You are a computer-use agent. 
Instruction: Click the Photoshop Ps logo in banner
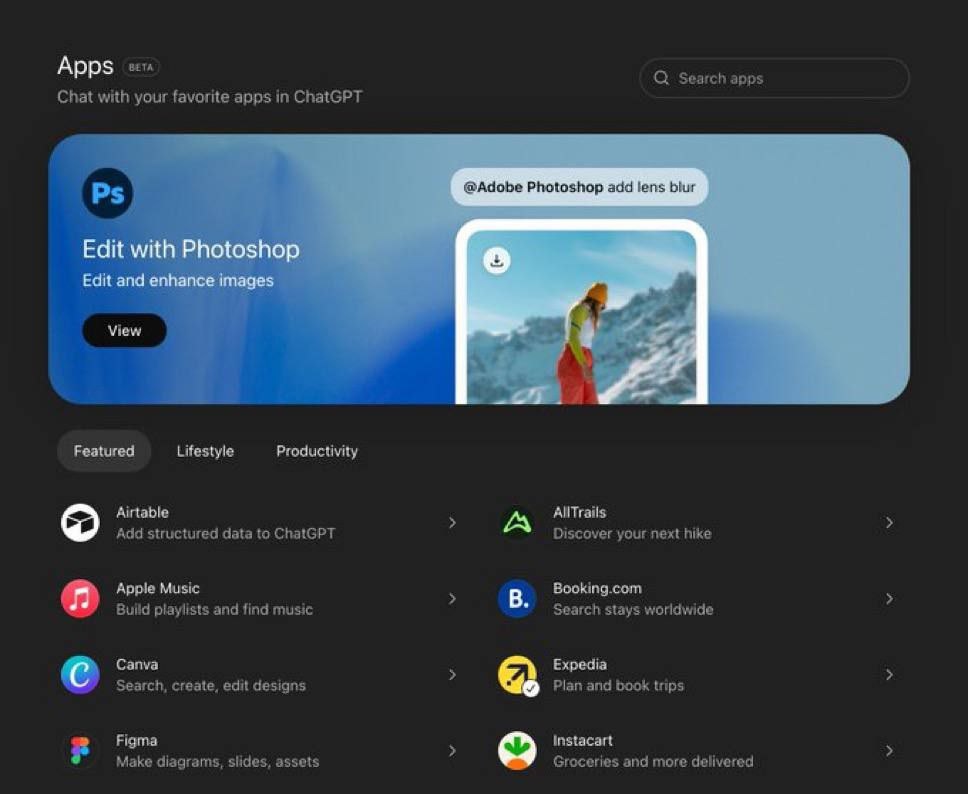(107, 193)
